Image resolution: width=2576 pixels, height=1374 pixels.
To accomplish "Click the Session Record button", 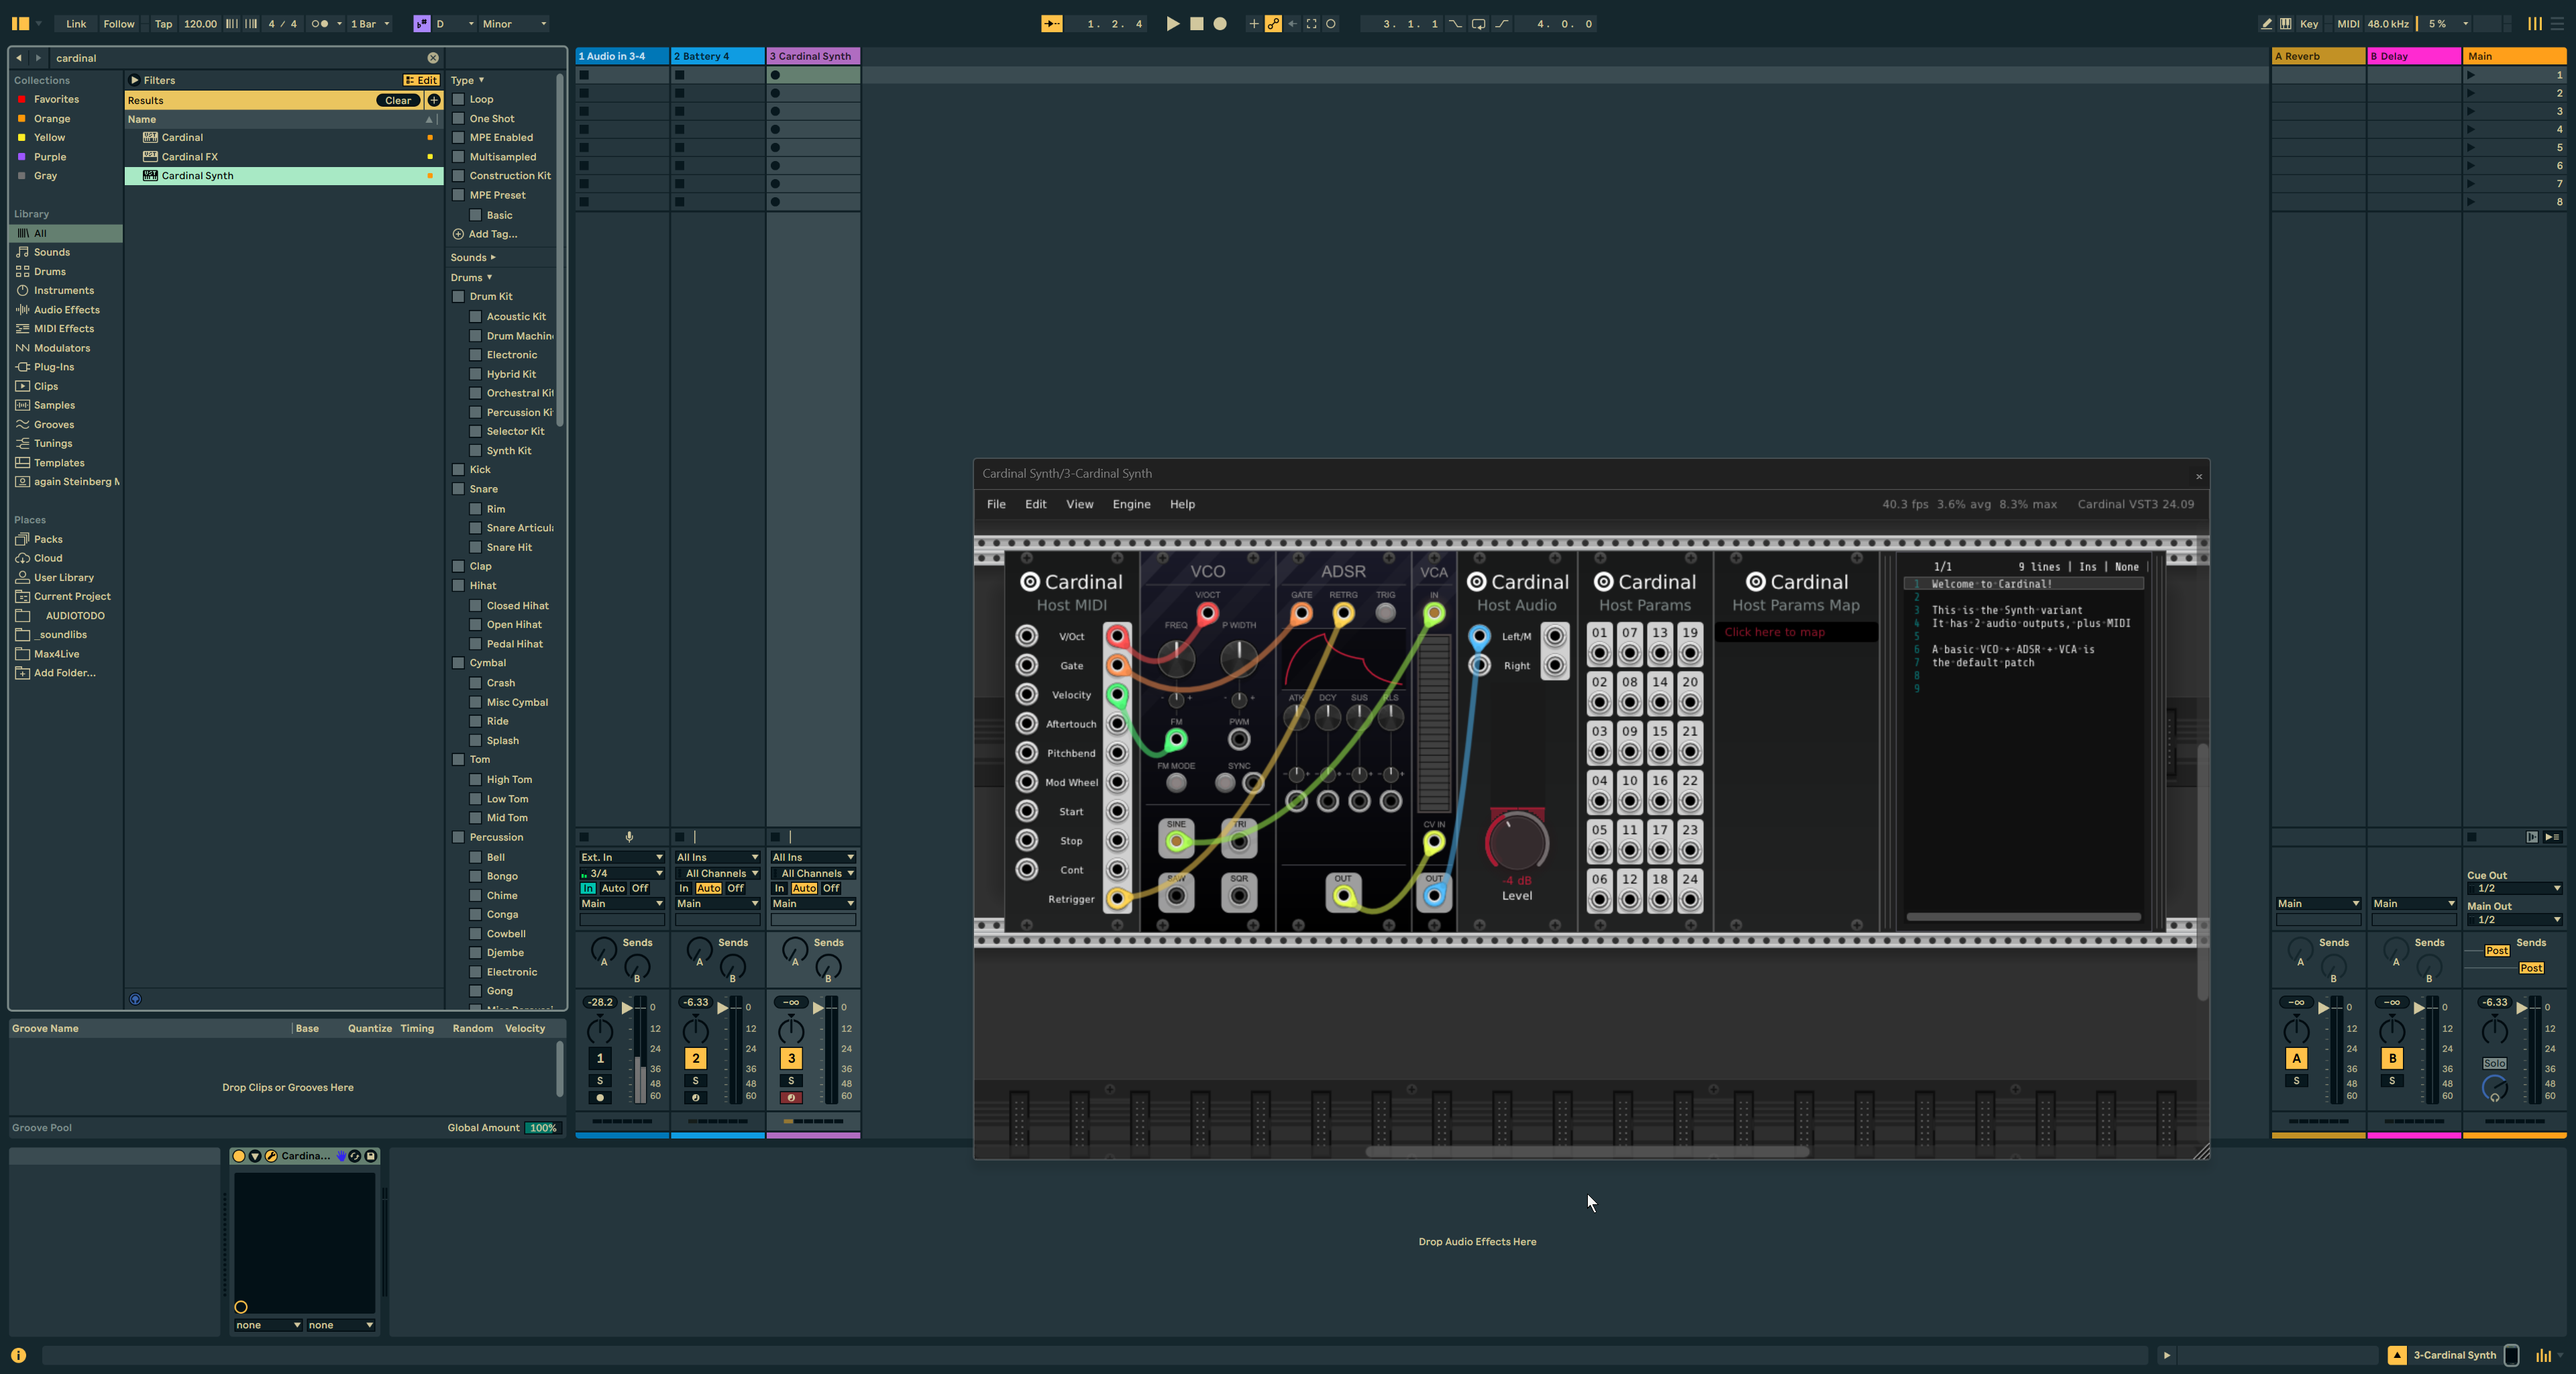I will [1331, 23].
